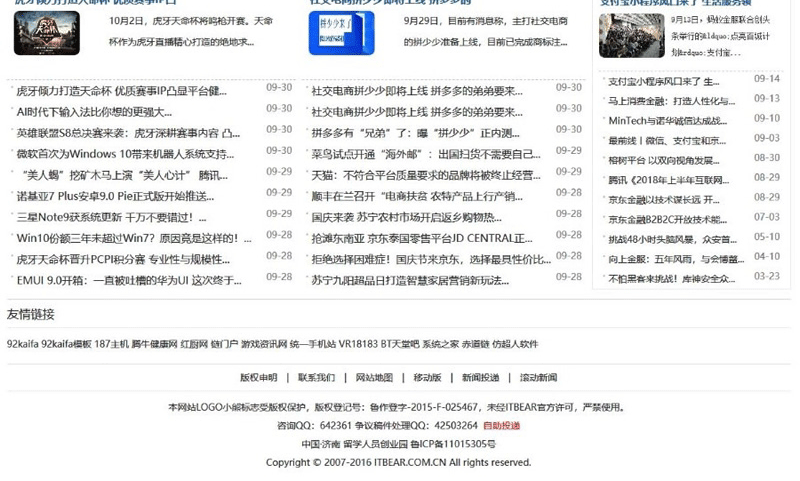Click the 03-23 date in sidebar
Screen dimensions: 800x481
(767, 276)
